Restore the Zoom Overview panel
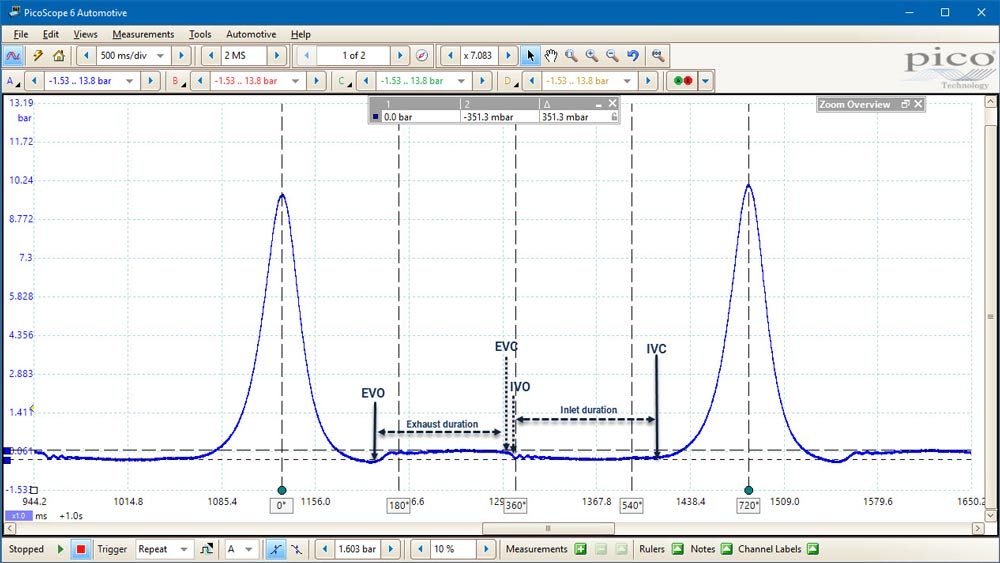This screenshot has height=563, width=1000. tap(905, 104)
